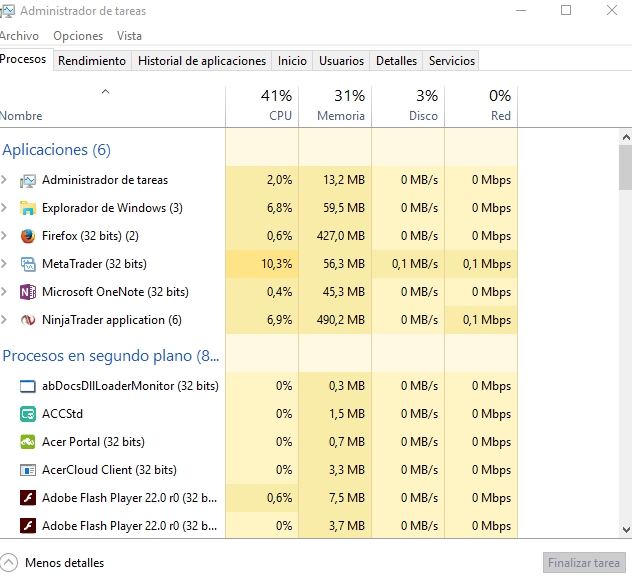Select the Firefox (32 bits) (2) row name
Viewport: 632px width, 580px height.
90,236
